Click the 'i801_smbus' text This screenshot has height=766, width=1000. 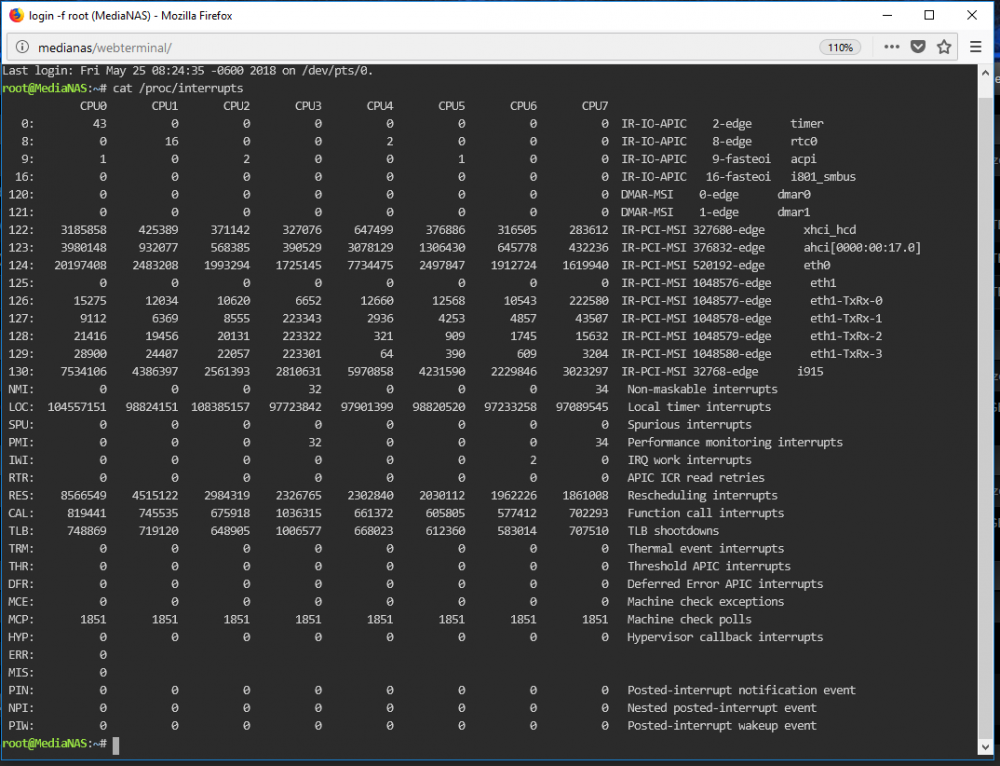(x=823, y=177)
